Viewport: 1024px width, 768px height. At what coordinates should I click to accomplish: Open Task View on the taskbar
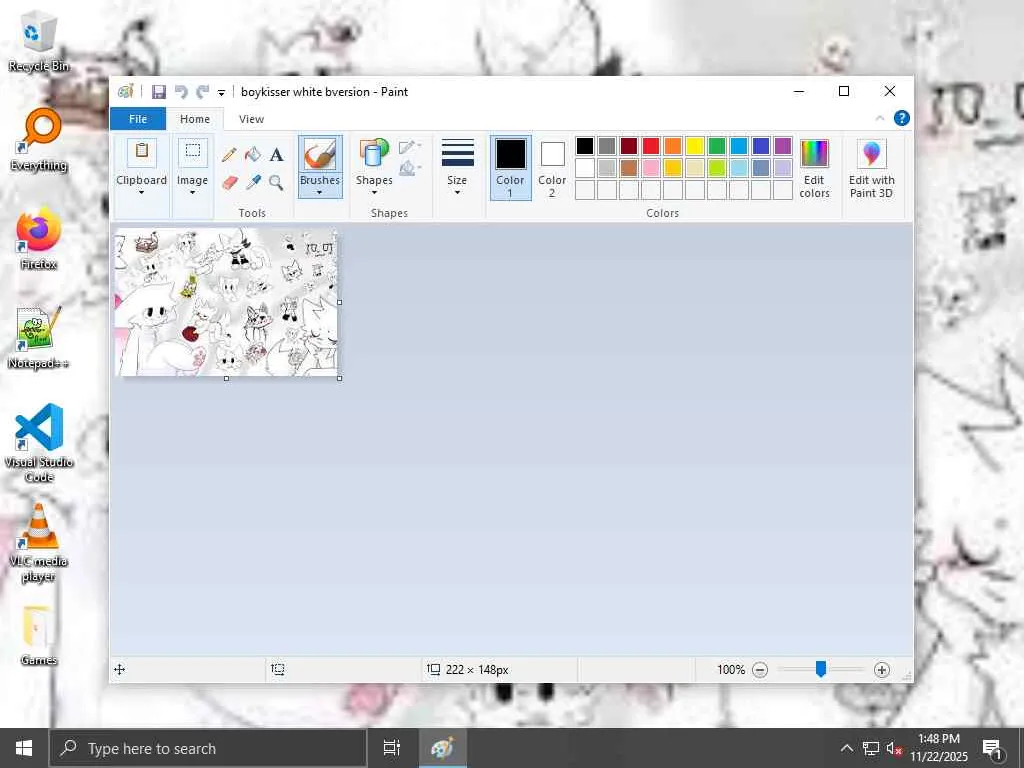tap(392, 748)
